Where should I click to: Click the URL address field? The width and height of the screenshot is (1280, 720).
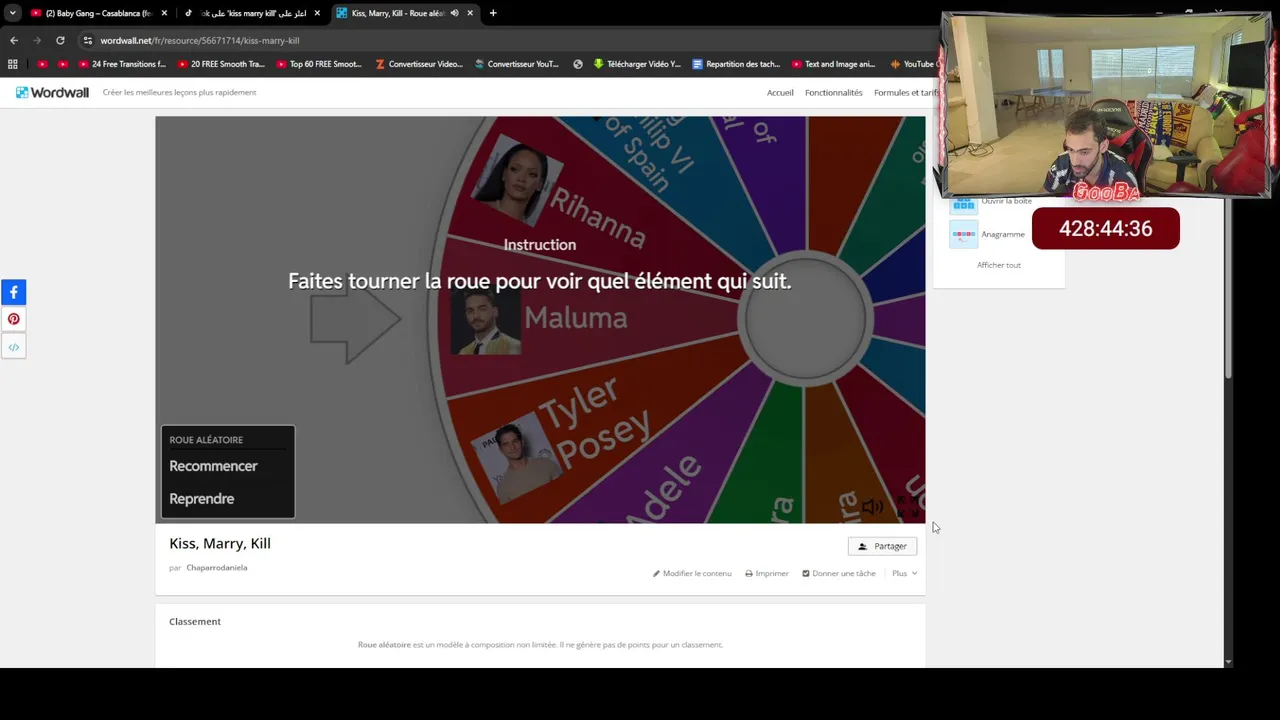coord(500,41)
